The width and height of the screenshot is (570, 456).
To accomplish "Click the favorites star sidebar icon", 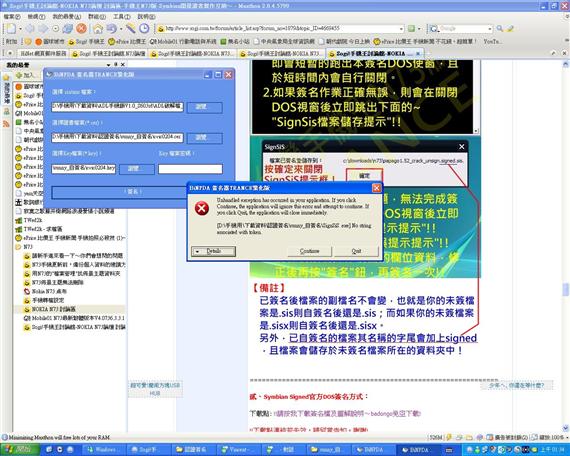I will (6, 77).
